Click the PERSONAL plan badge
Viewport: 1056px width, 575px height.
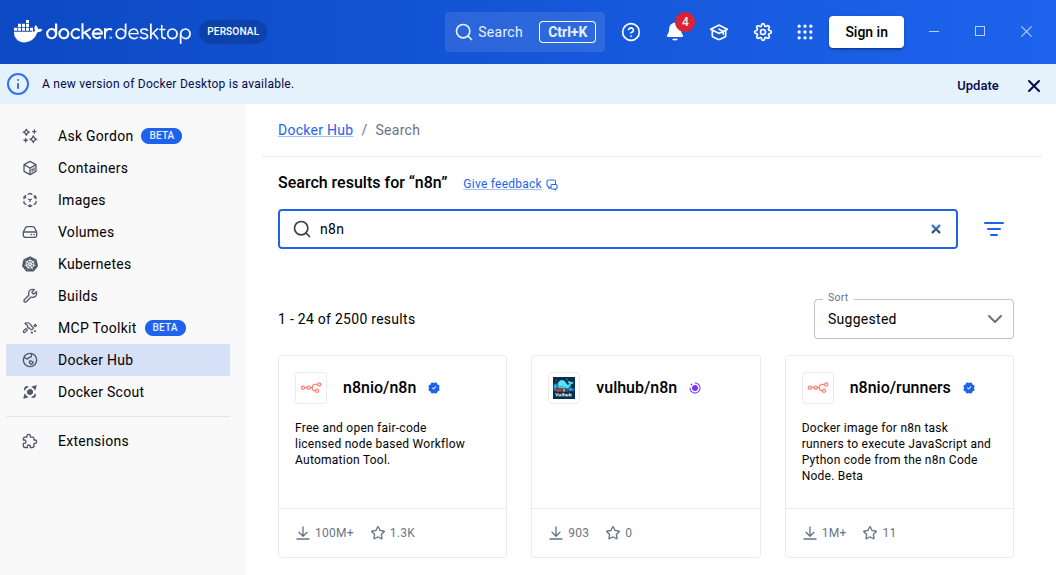[233, 32]
